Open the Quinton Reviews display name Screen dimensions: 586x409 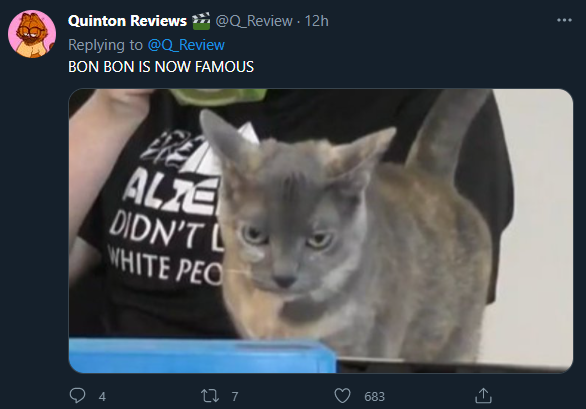pyautogui.click(x=127, y=21)
